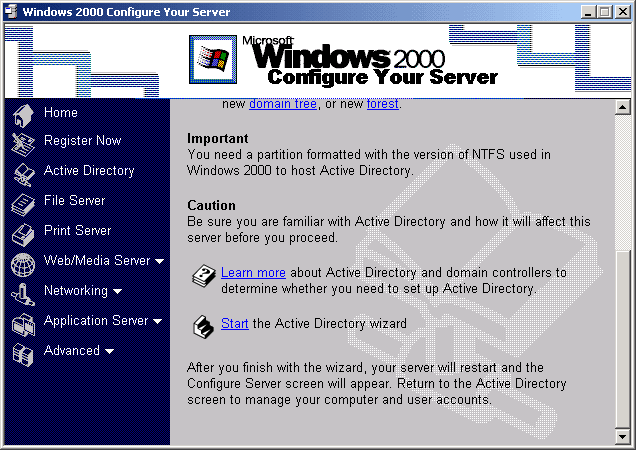Screen dimensions: 636x450
Task: Select Active Directory in sidebar
Action: [x=89, y=170]
